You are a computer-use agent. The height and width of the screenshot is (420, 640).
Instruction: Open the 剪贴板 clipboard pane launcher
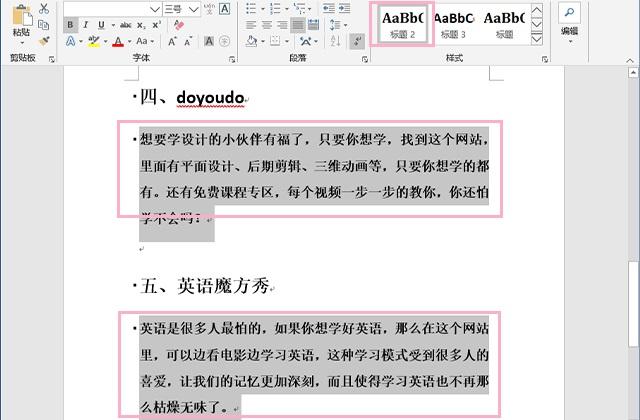tap(52, 60)
